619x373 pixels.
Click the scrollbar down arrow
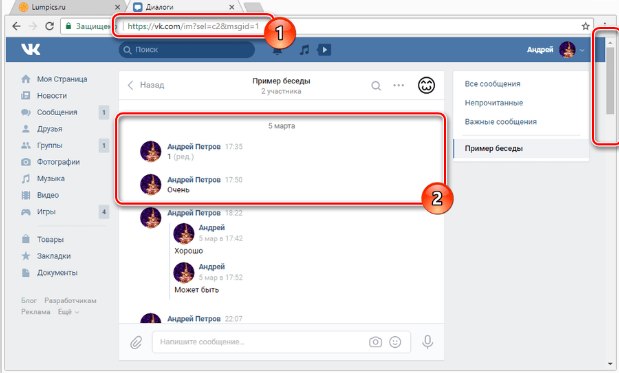coord(610,364)
